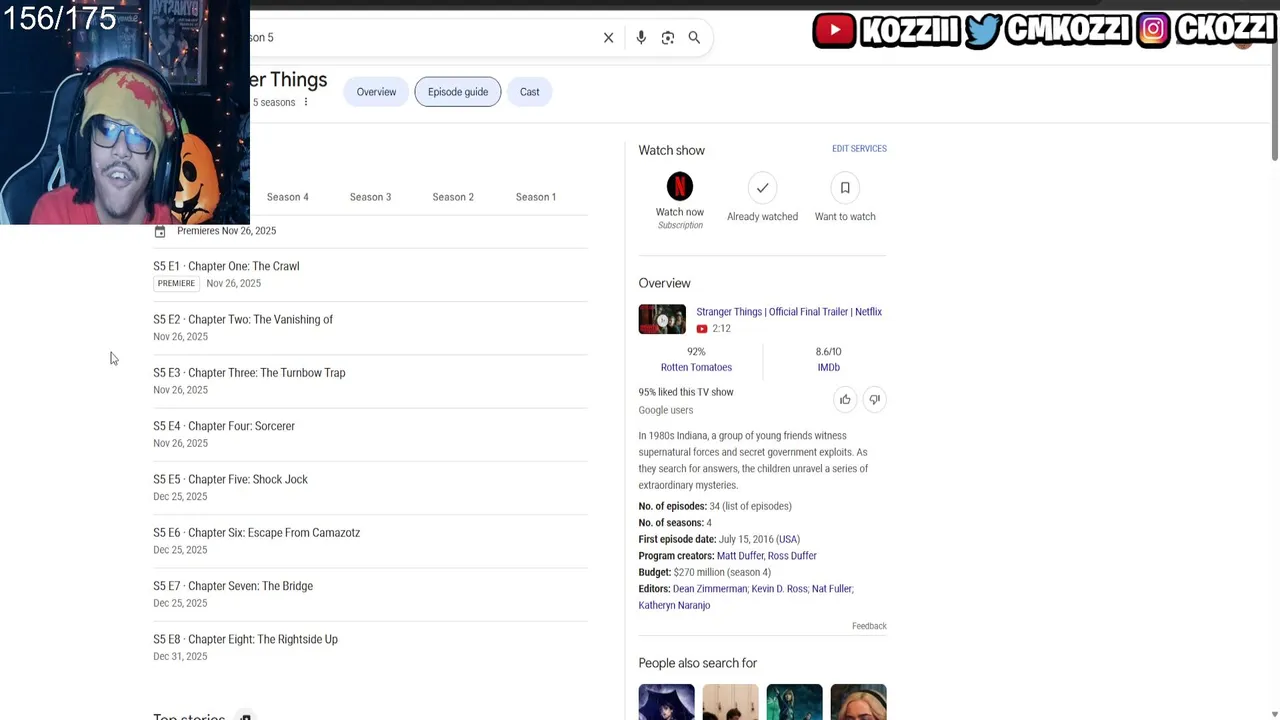Open the third People also search for thumbnail
Image resolution: width=1280 pixels, height=720 pixels.
coord(794,702)
